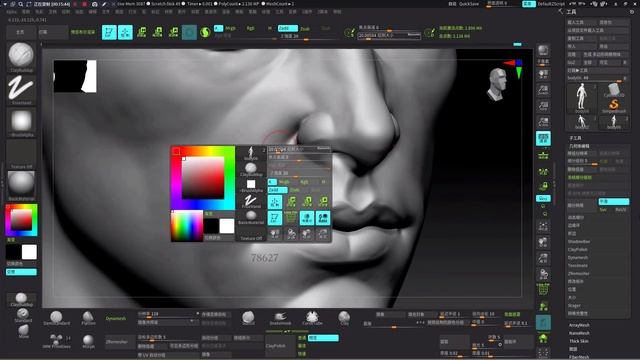This screenshot has width=640, height=360.
Task: Expand the ShadowBox sub-section
Action: click(579, 242)
